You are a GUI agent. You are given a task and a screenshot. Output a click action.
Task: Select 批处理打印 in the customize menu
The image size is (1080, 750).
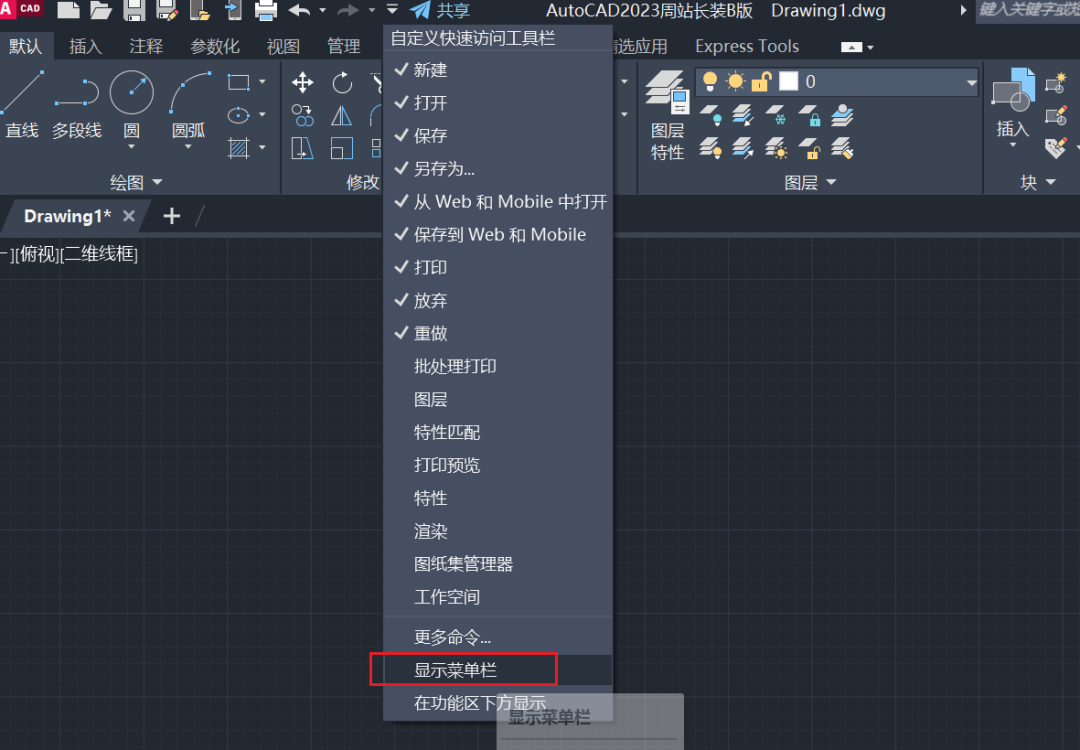click(x=498, y=366)
